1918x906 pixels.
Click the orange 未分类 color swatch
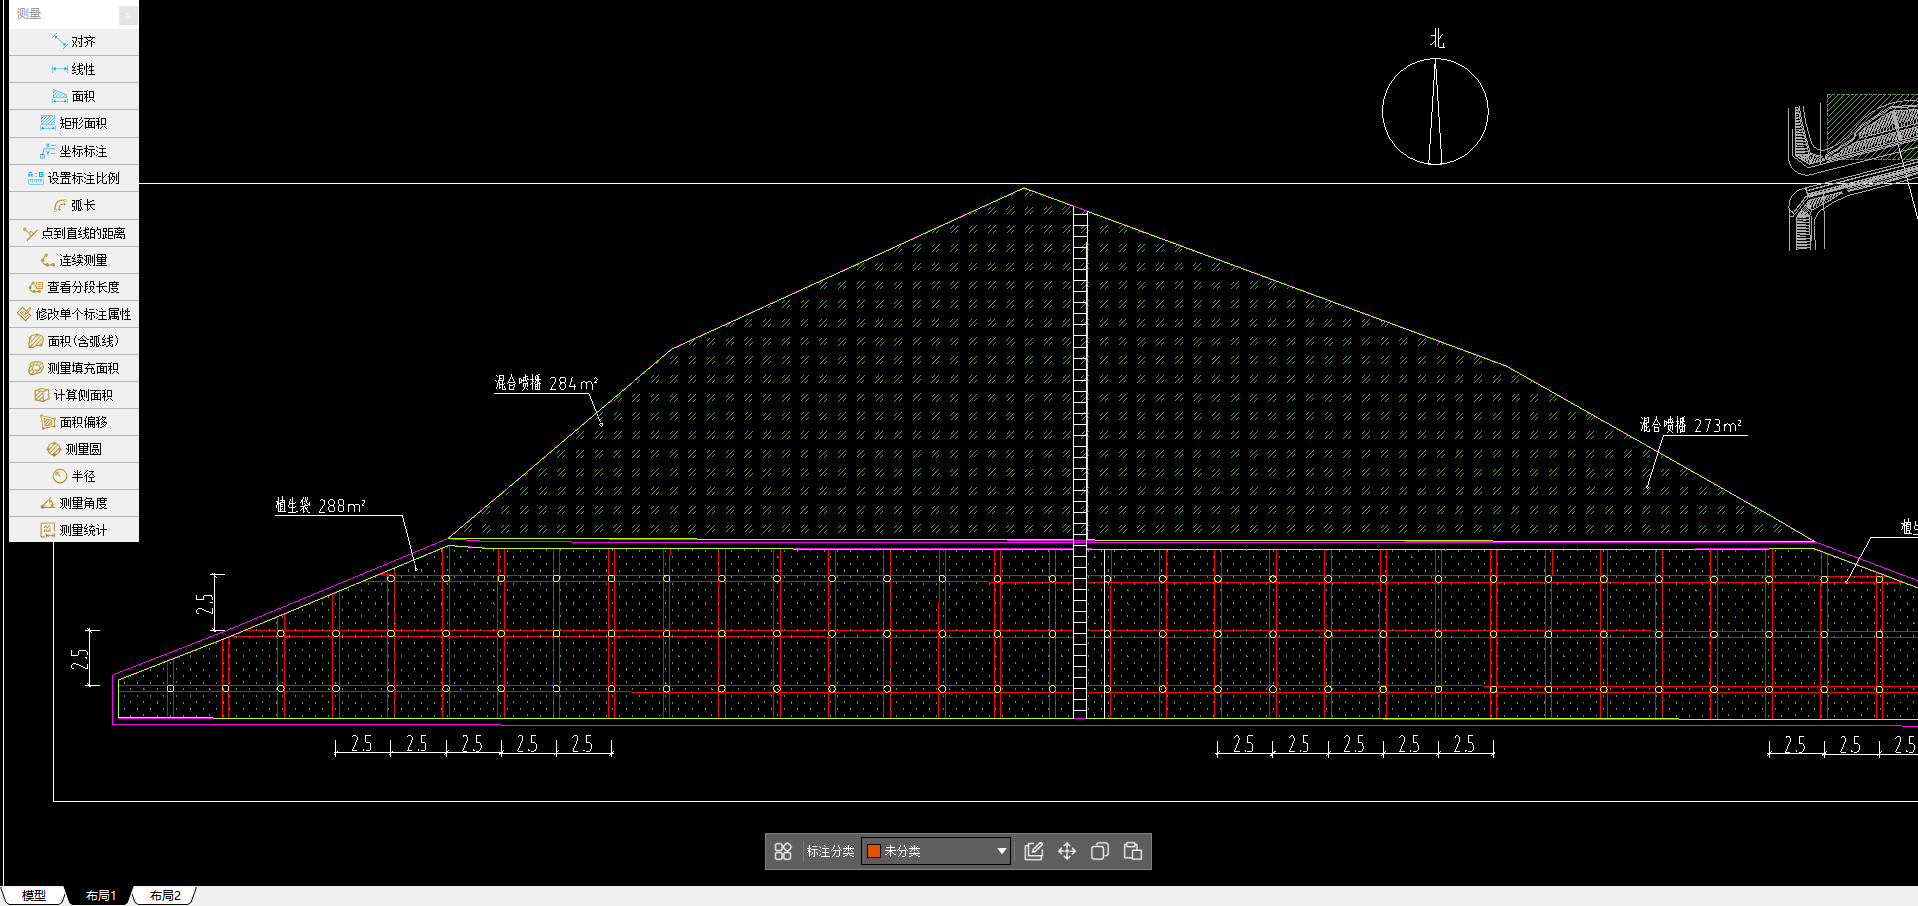[873, 851]
